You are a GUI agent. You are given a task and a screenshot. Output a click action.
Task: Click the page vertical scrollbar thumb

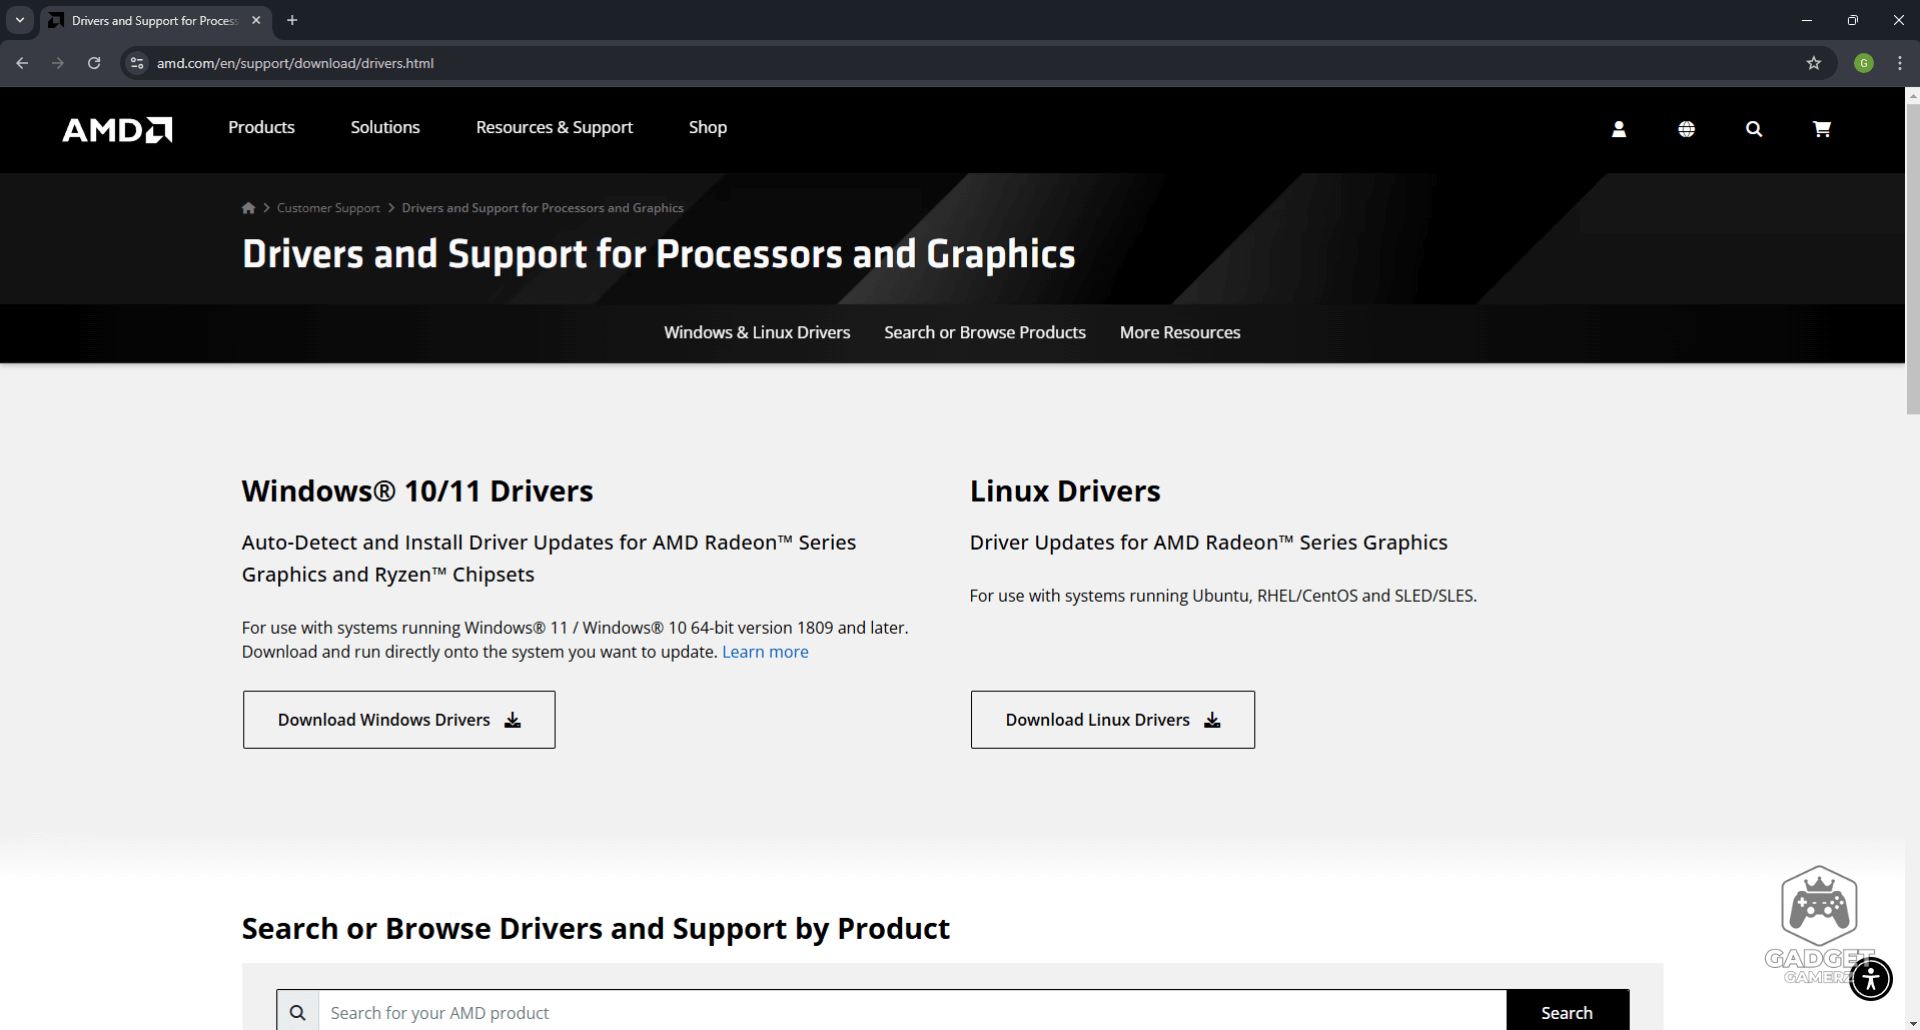click(1912, 258)
